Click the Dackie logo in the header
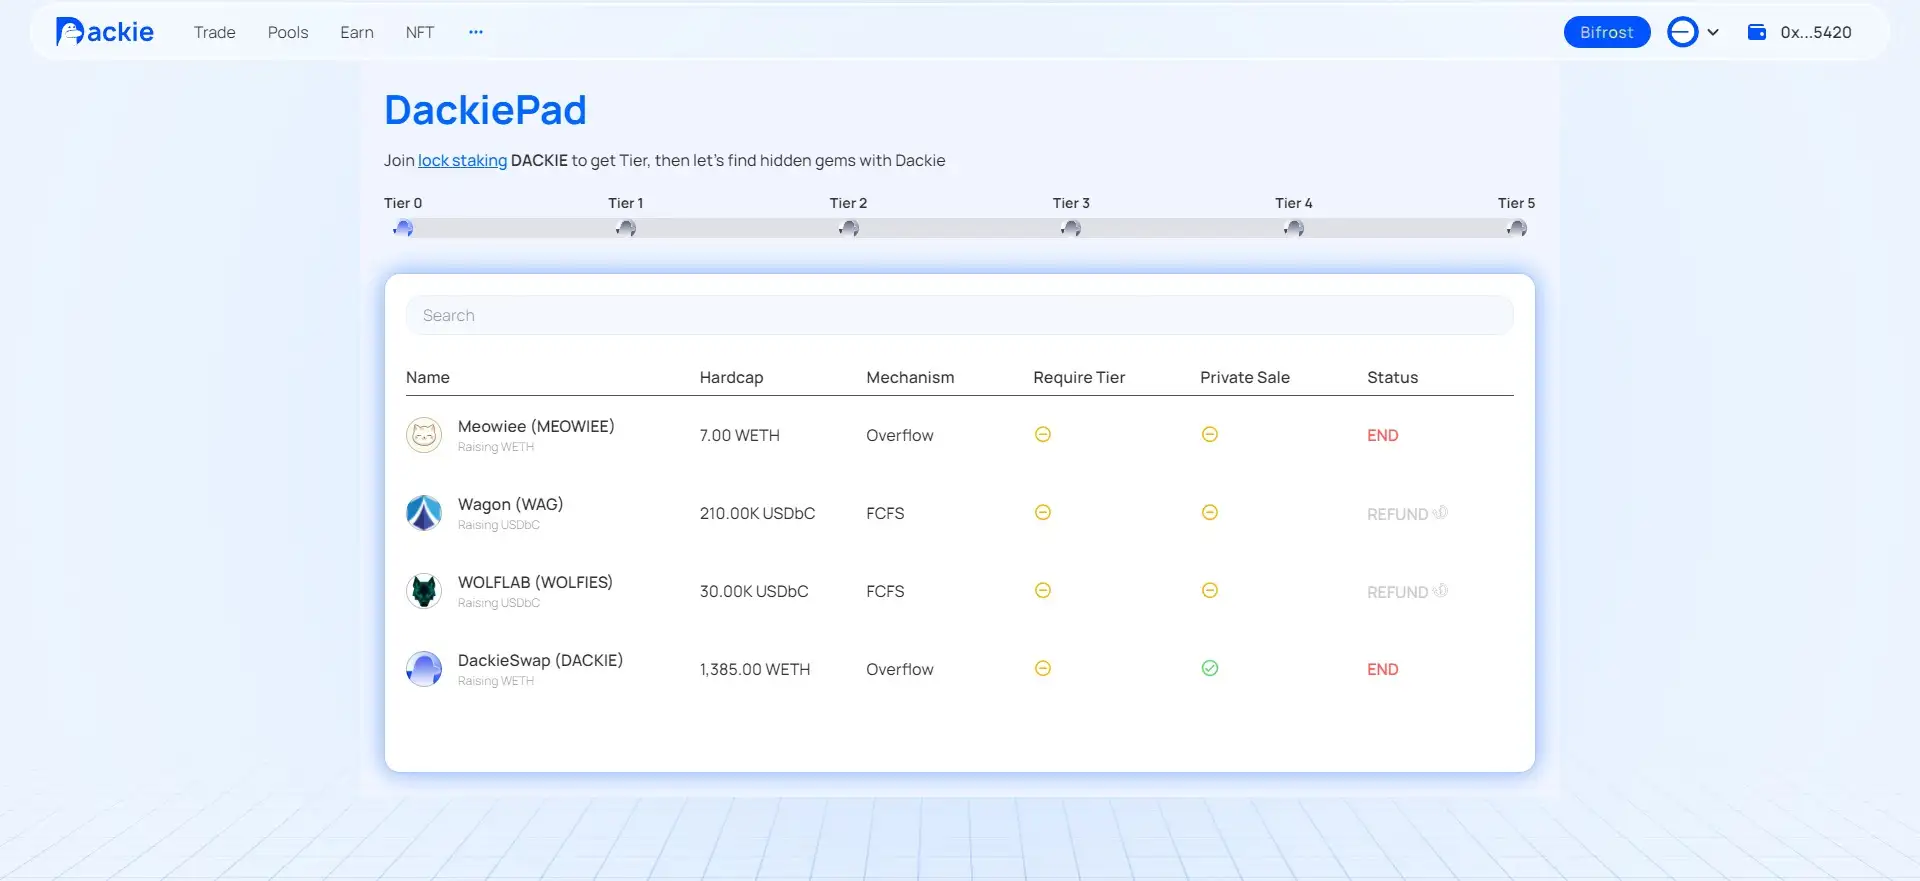The image size is (1920, 881). [x=105, y=32]
